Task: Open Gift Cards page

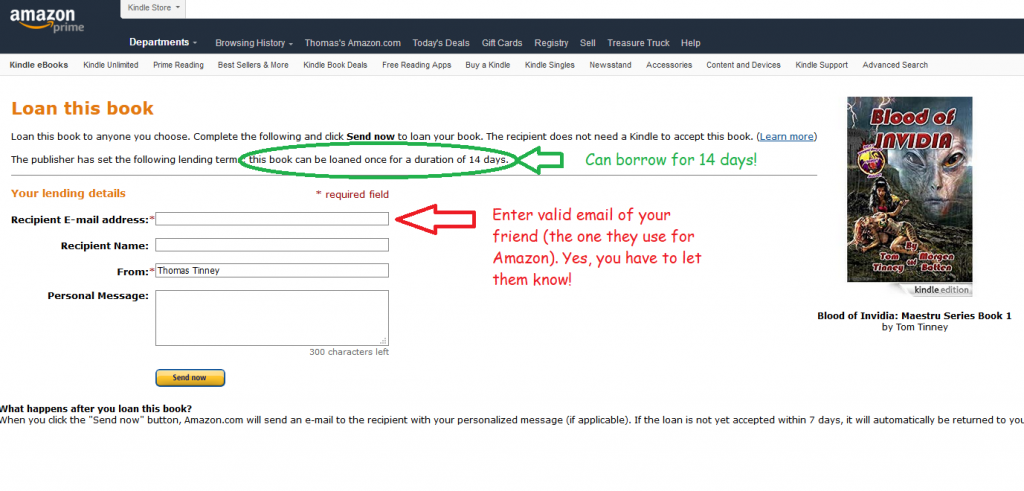Action: (502, 43)
